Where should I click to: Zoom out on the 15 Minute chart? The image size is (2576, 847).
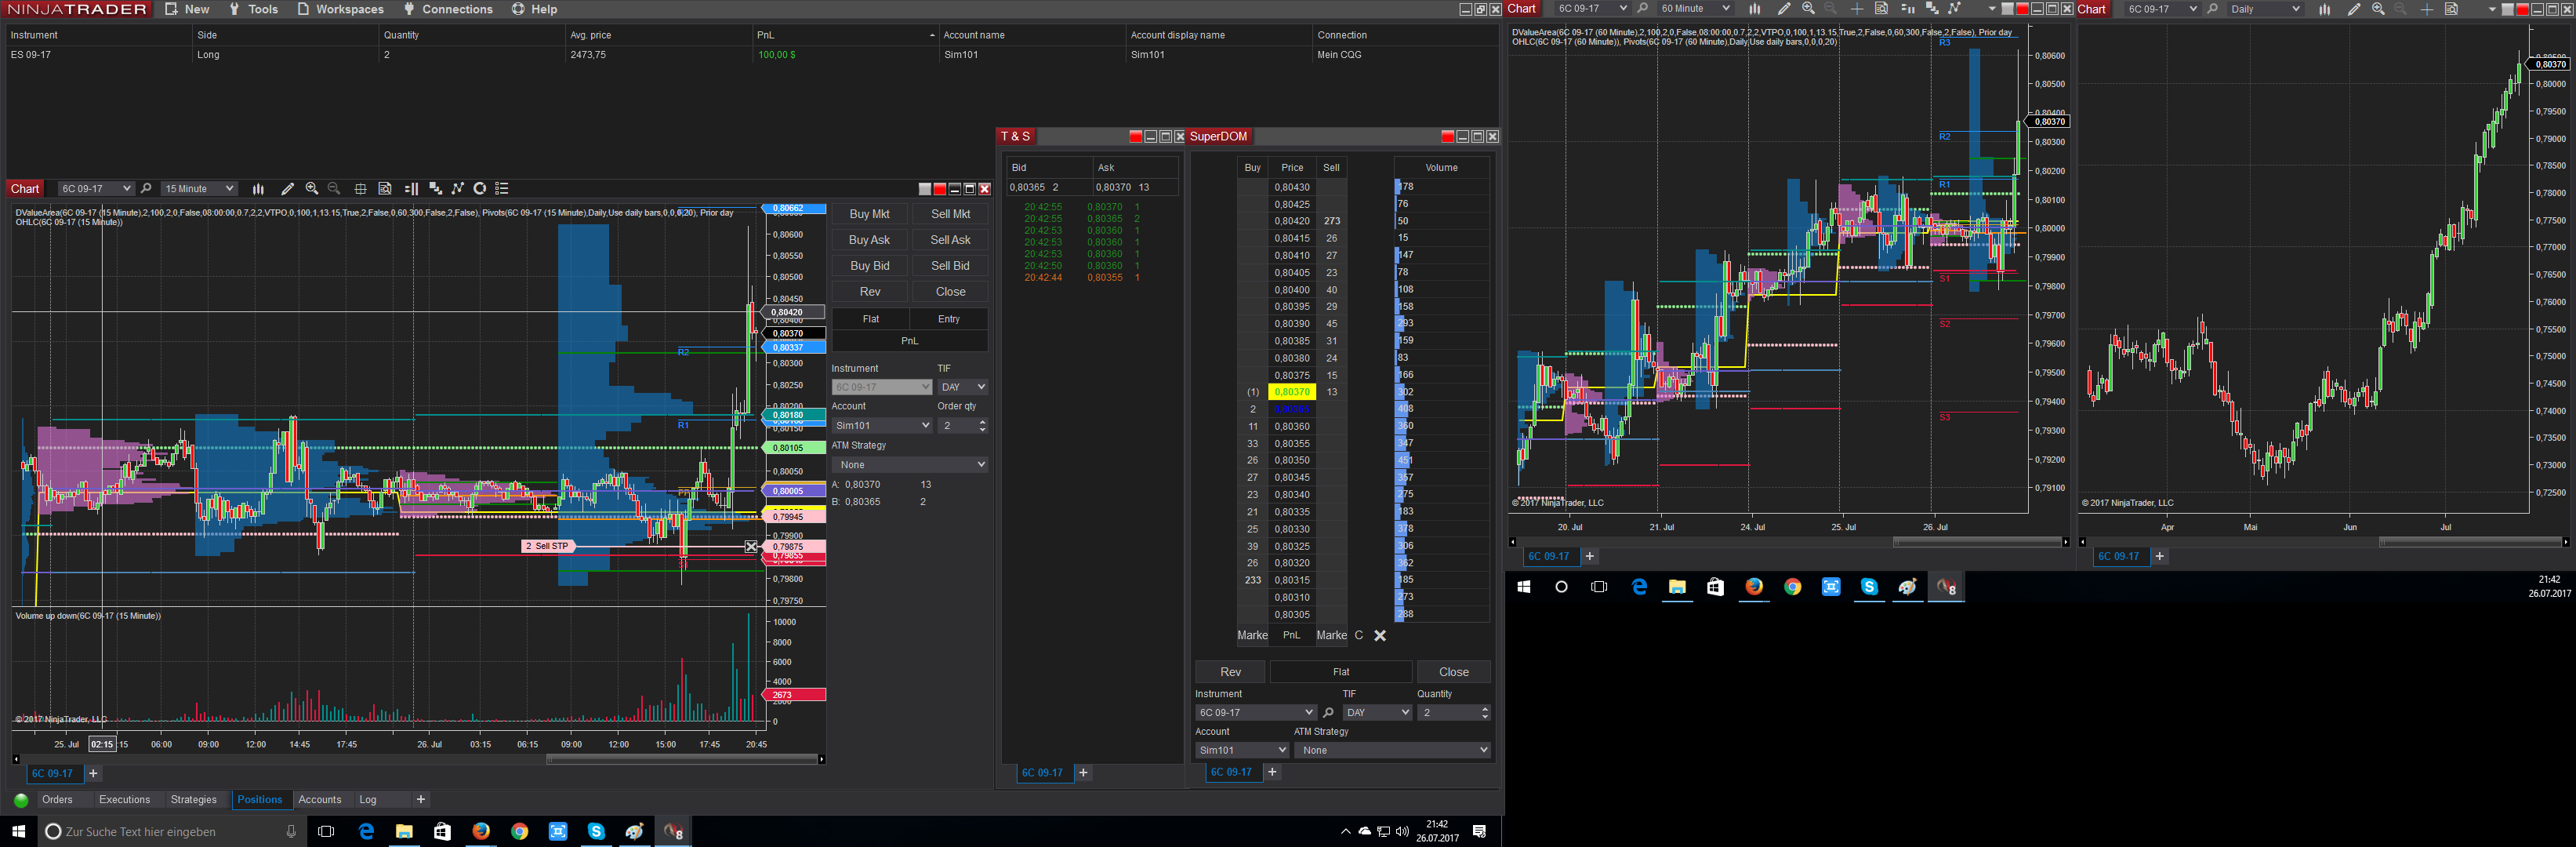pyautogui.click(x=334, y=189)
